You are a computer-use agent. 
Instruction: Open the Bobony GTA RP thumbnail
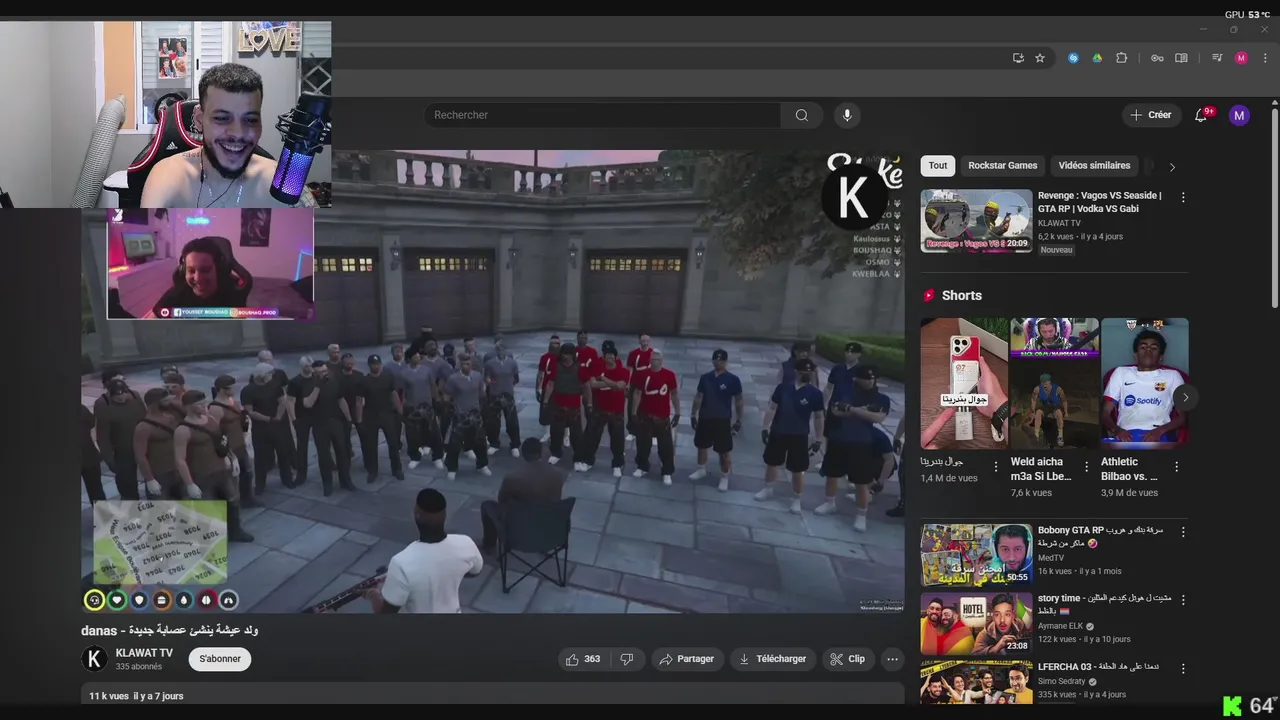coord(976,555)
